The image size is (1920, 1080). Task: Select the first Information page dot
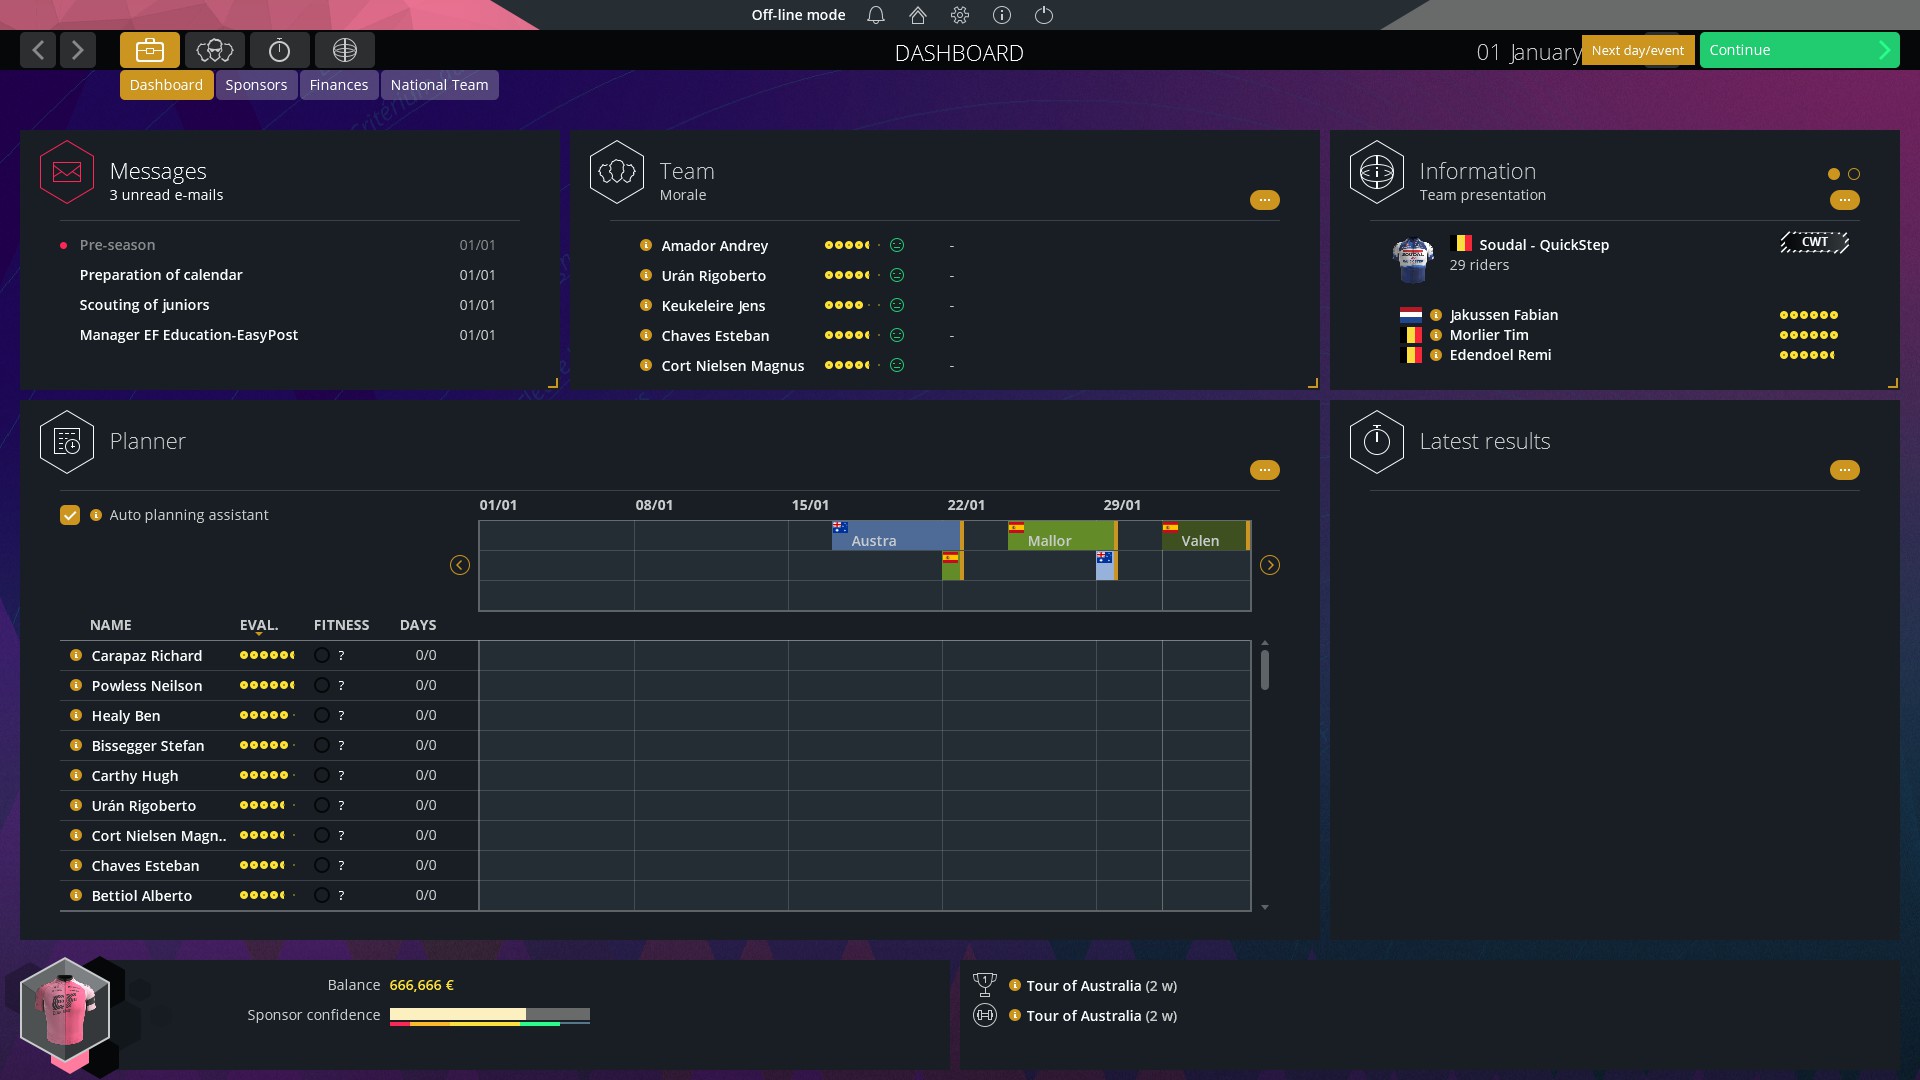tap(1834, 174)
